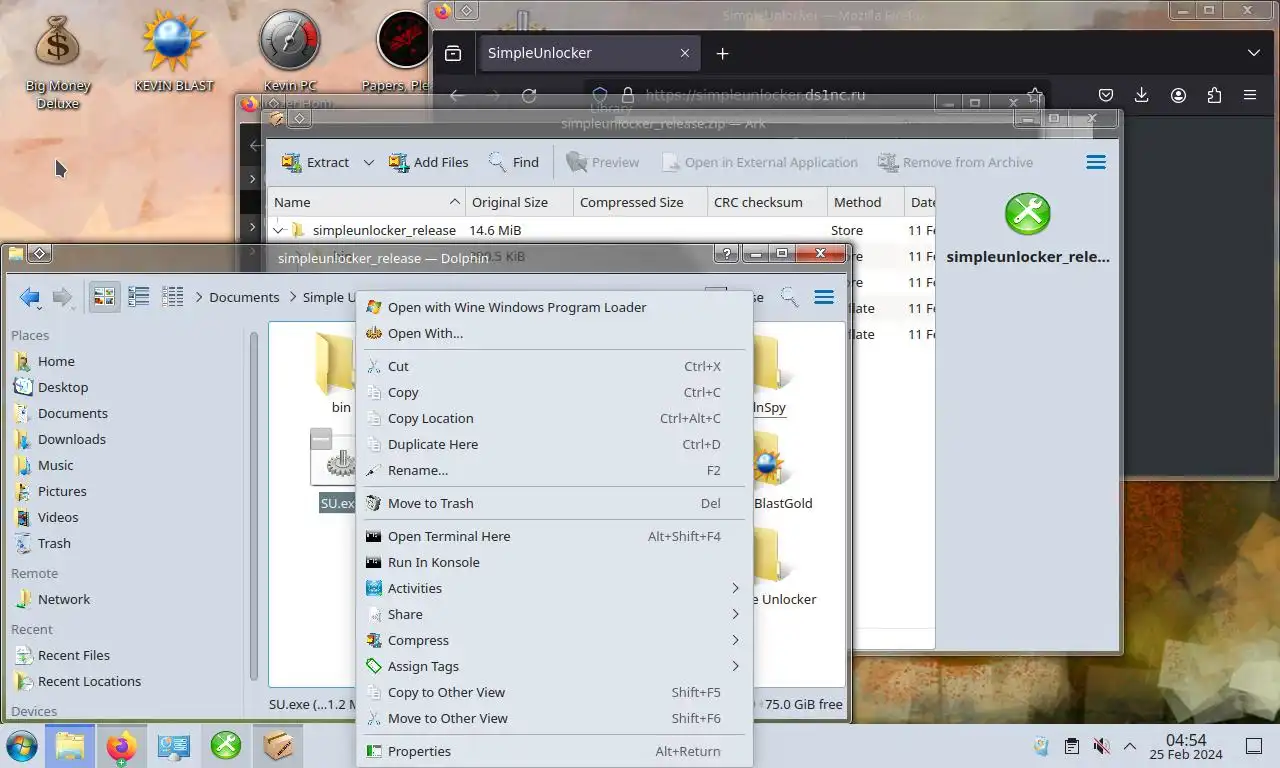Choose Duplicate Here in context menu
Image resolution: width=1280 pixels, height=768 pixels.
point(554,444)
